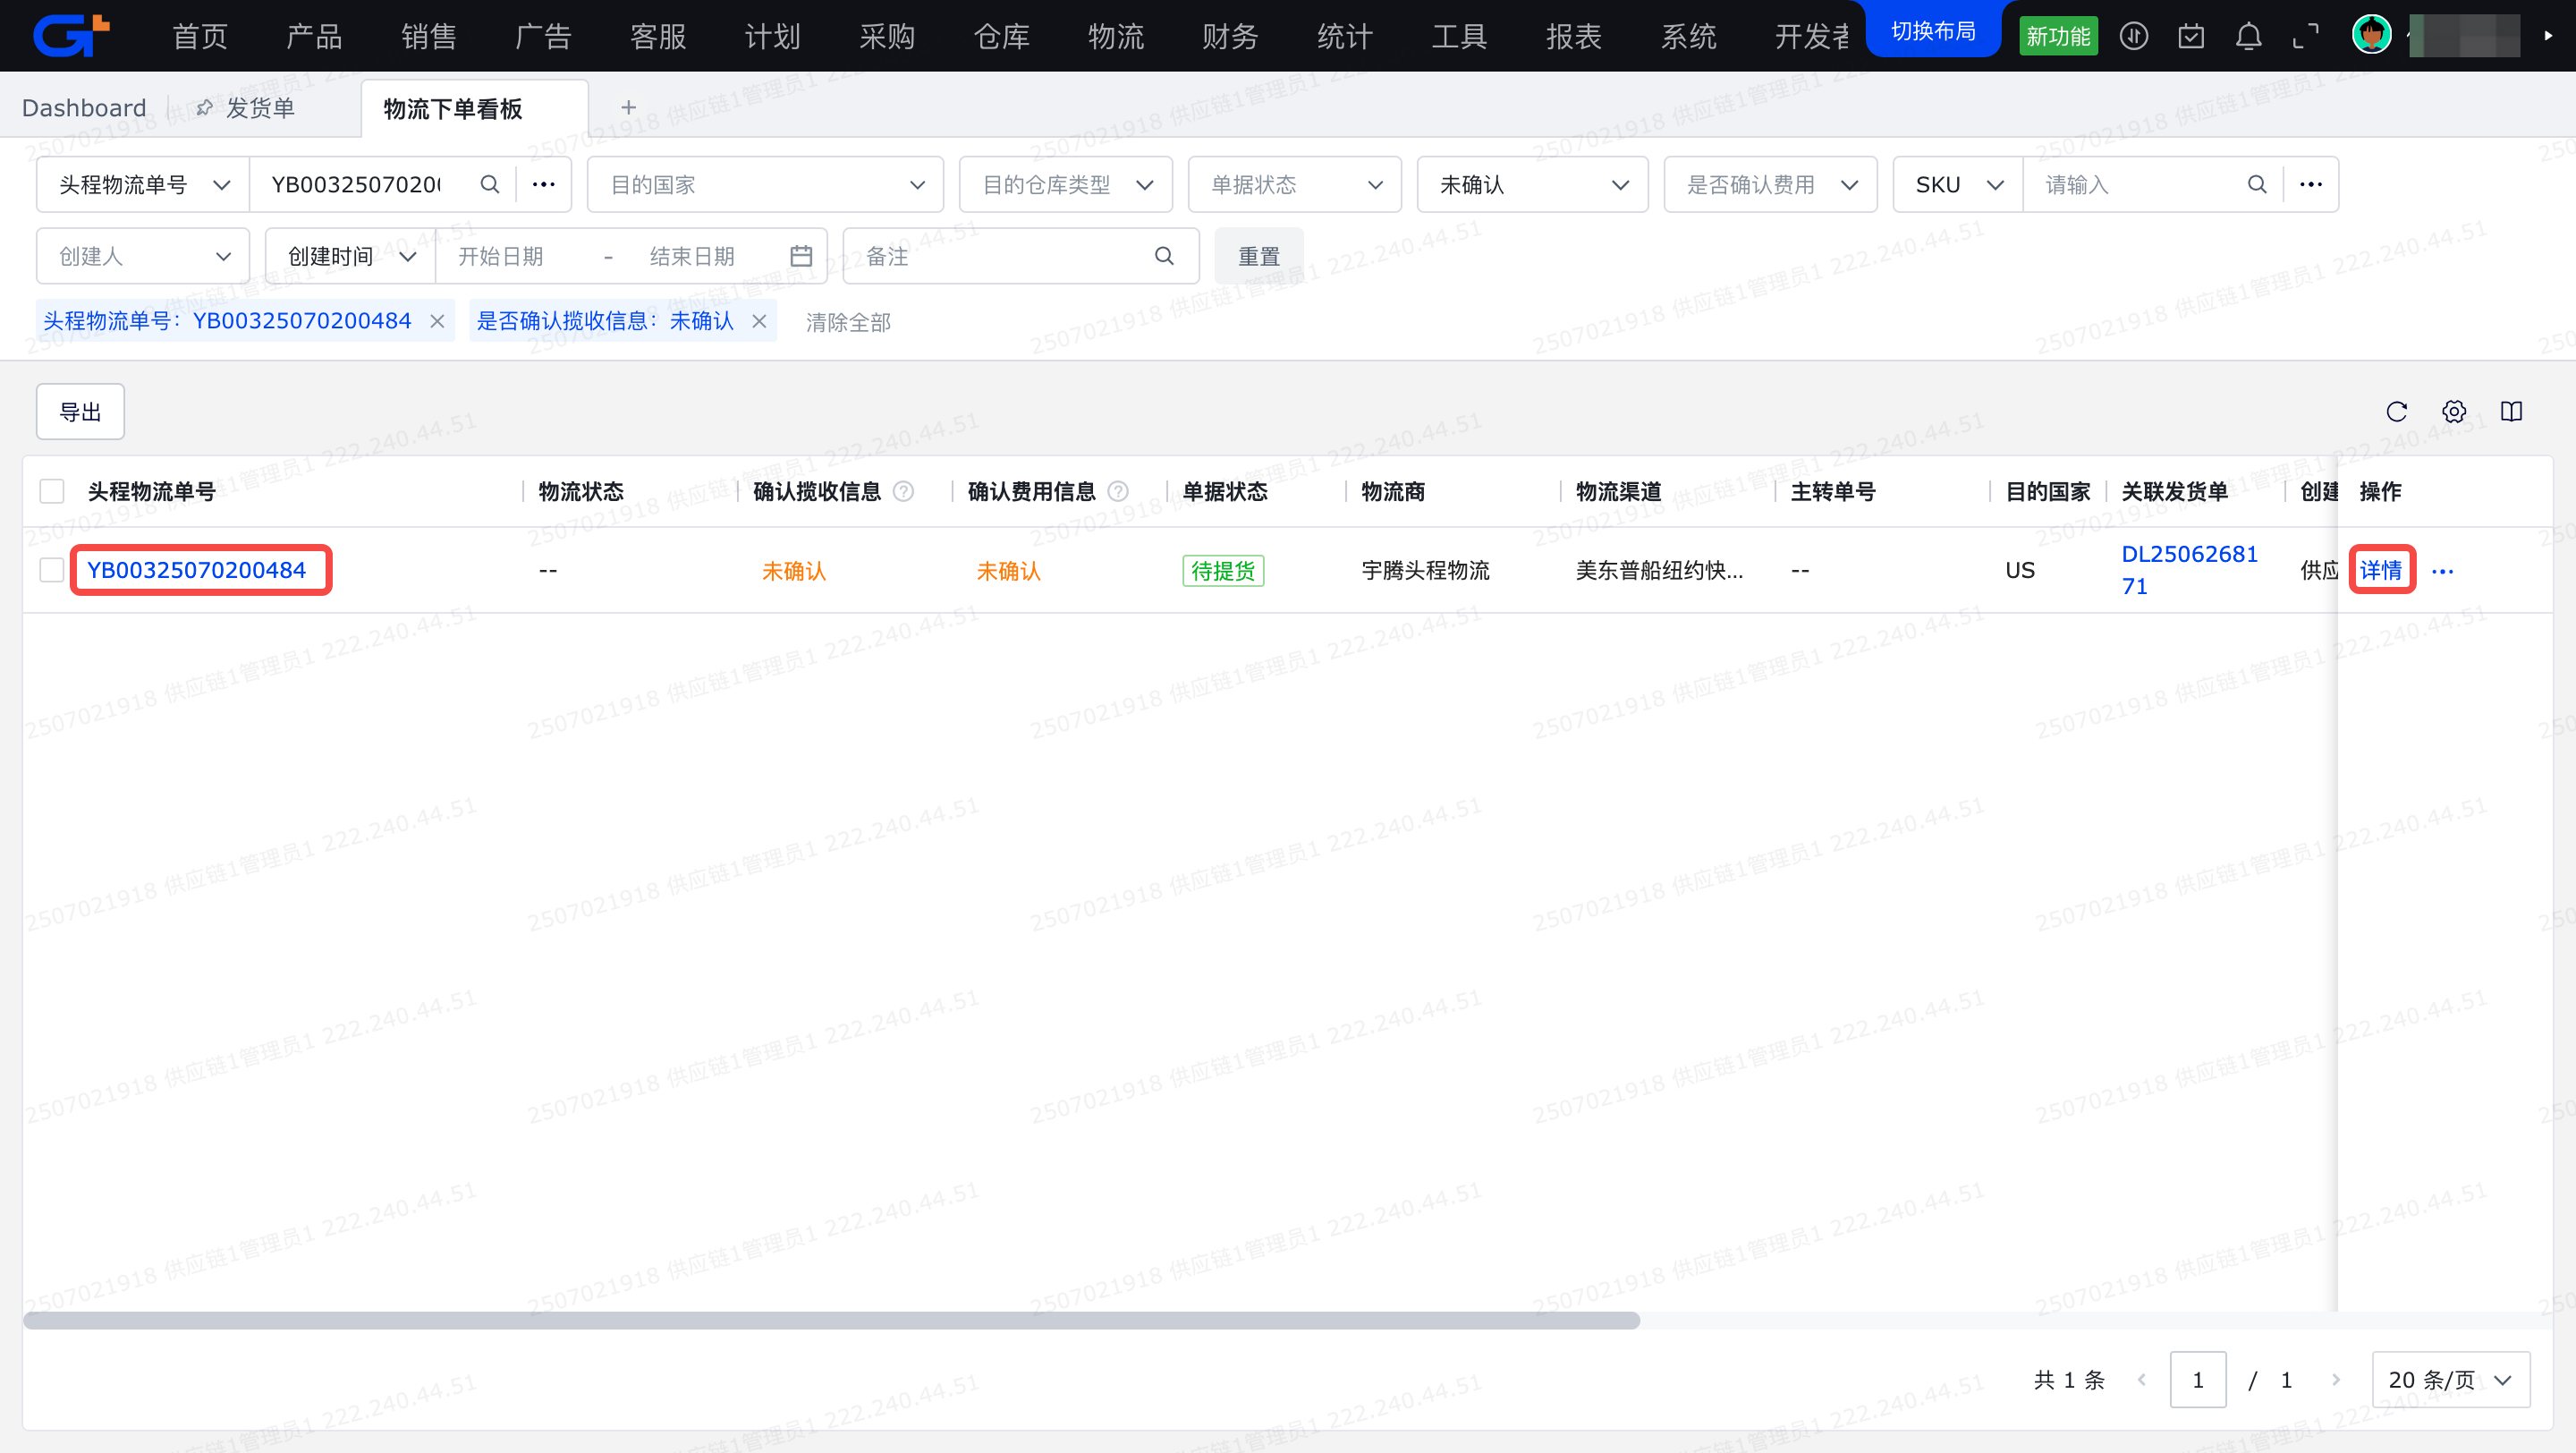Viewport: 2576px width, 1453px height.
Task: Go to previous page arrow
Action: [x=2141, y=1380]
